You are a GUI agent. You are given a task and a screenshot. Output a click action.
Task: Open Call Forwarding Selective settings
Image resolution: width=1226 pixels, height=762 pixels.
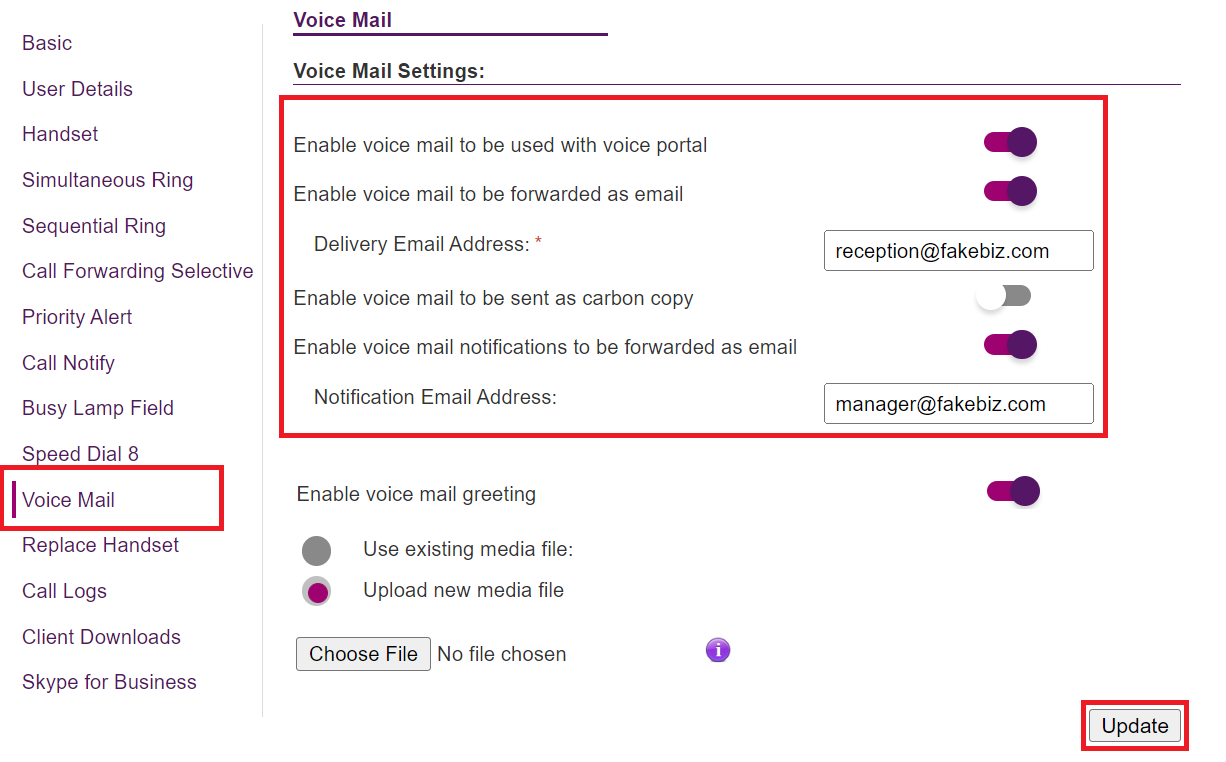[137, 271]
